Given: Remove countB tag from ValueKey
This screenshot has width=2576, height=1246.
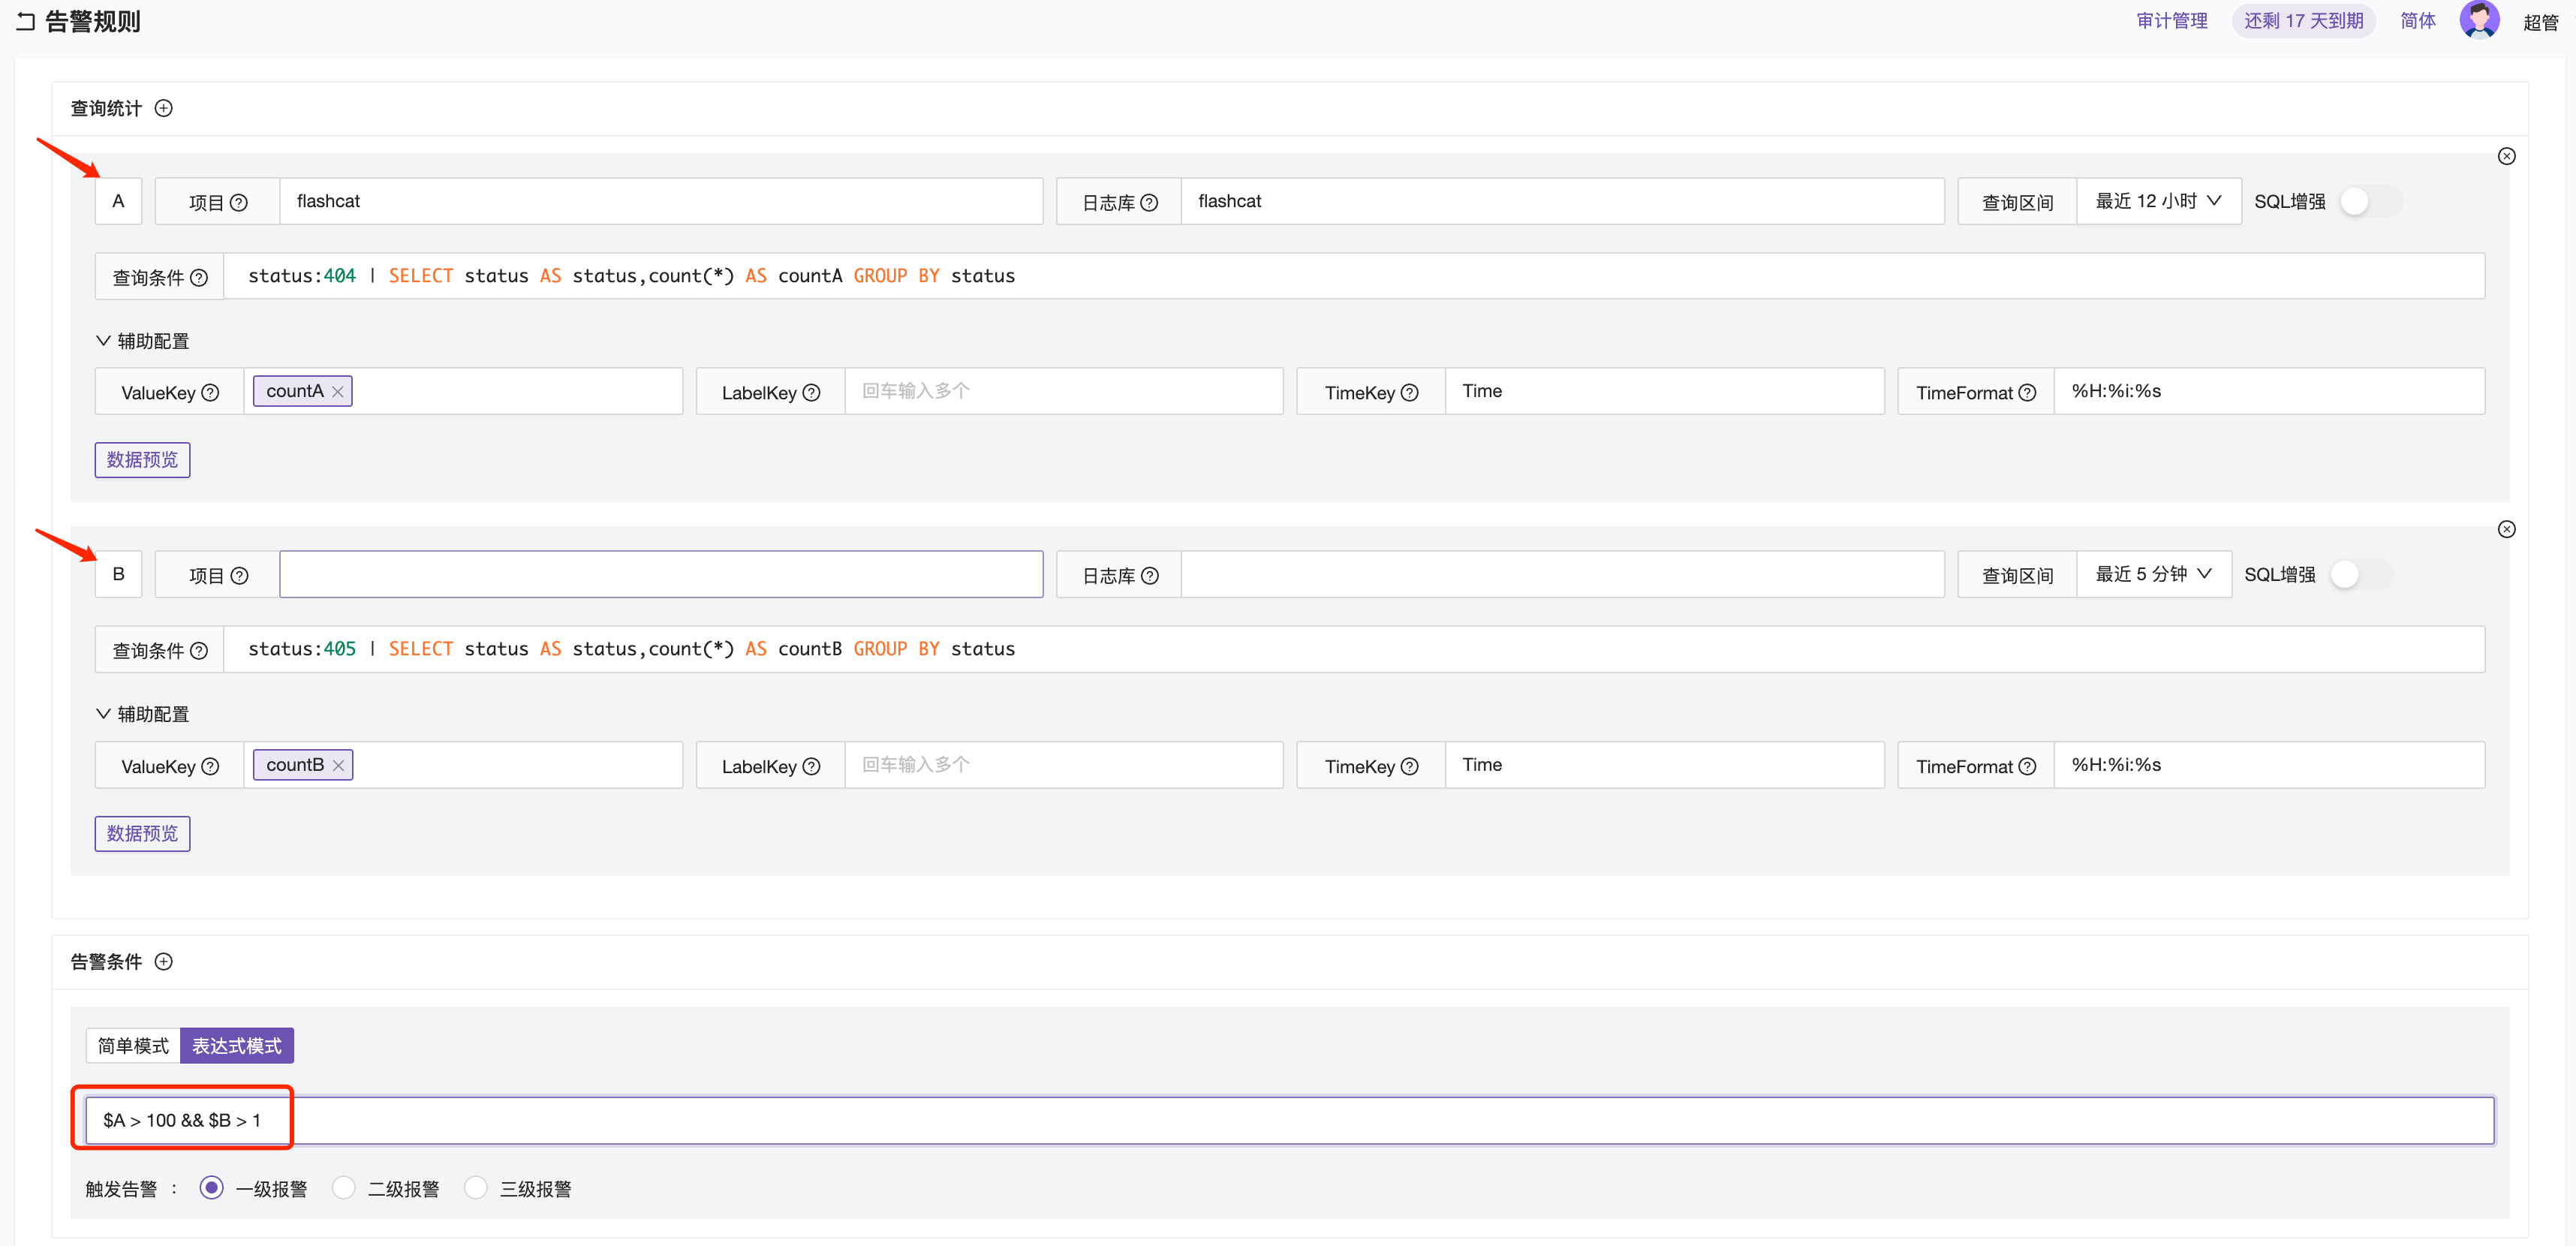Looking at the screenshot, I should coord(338,765).
